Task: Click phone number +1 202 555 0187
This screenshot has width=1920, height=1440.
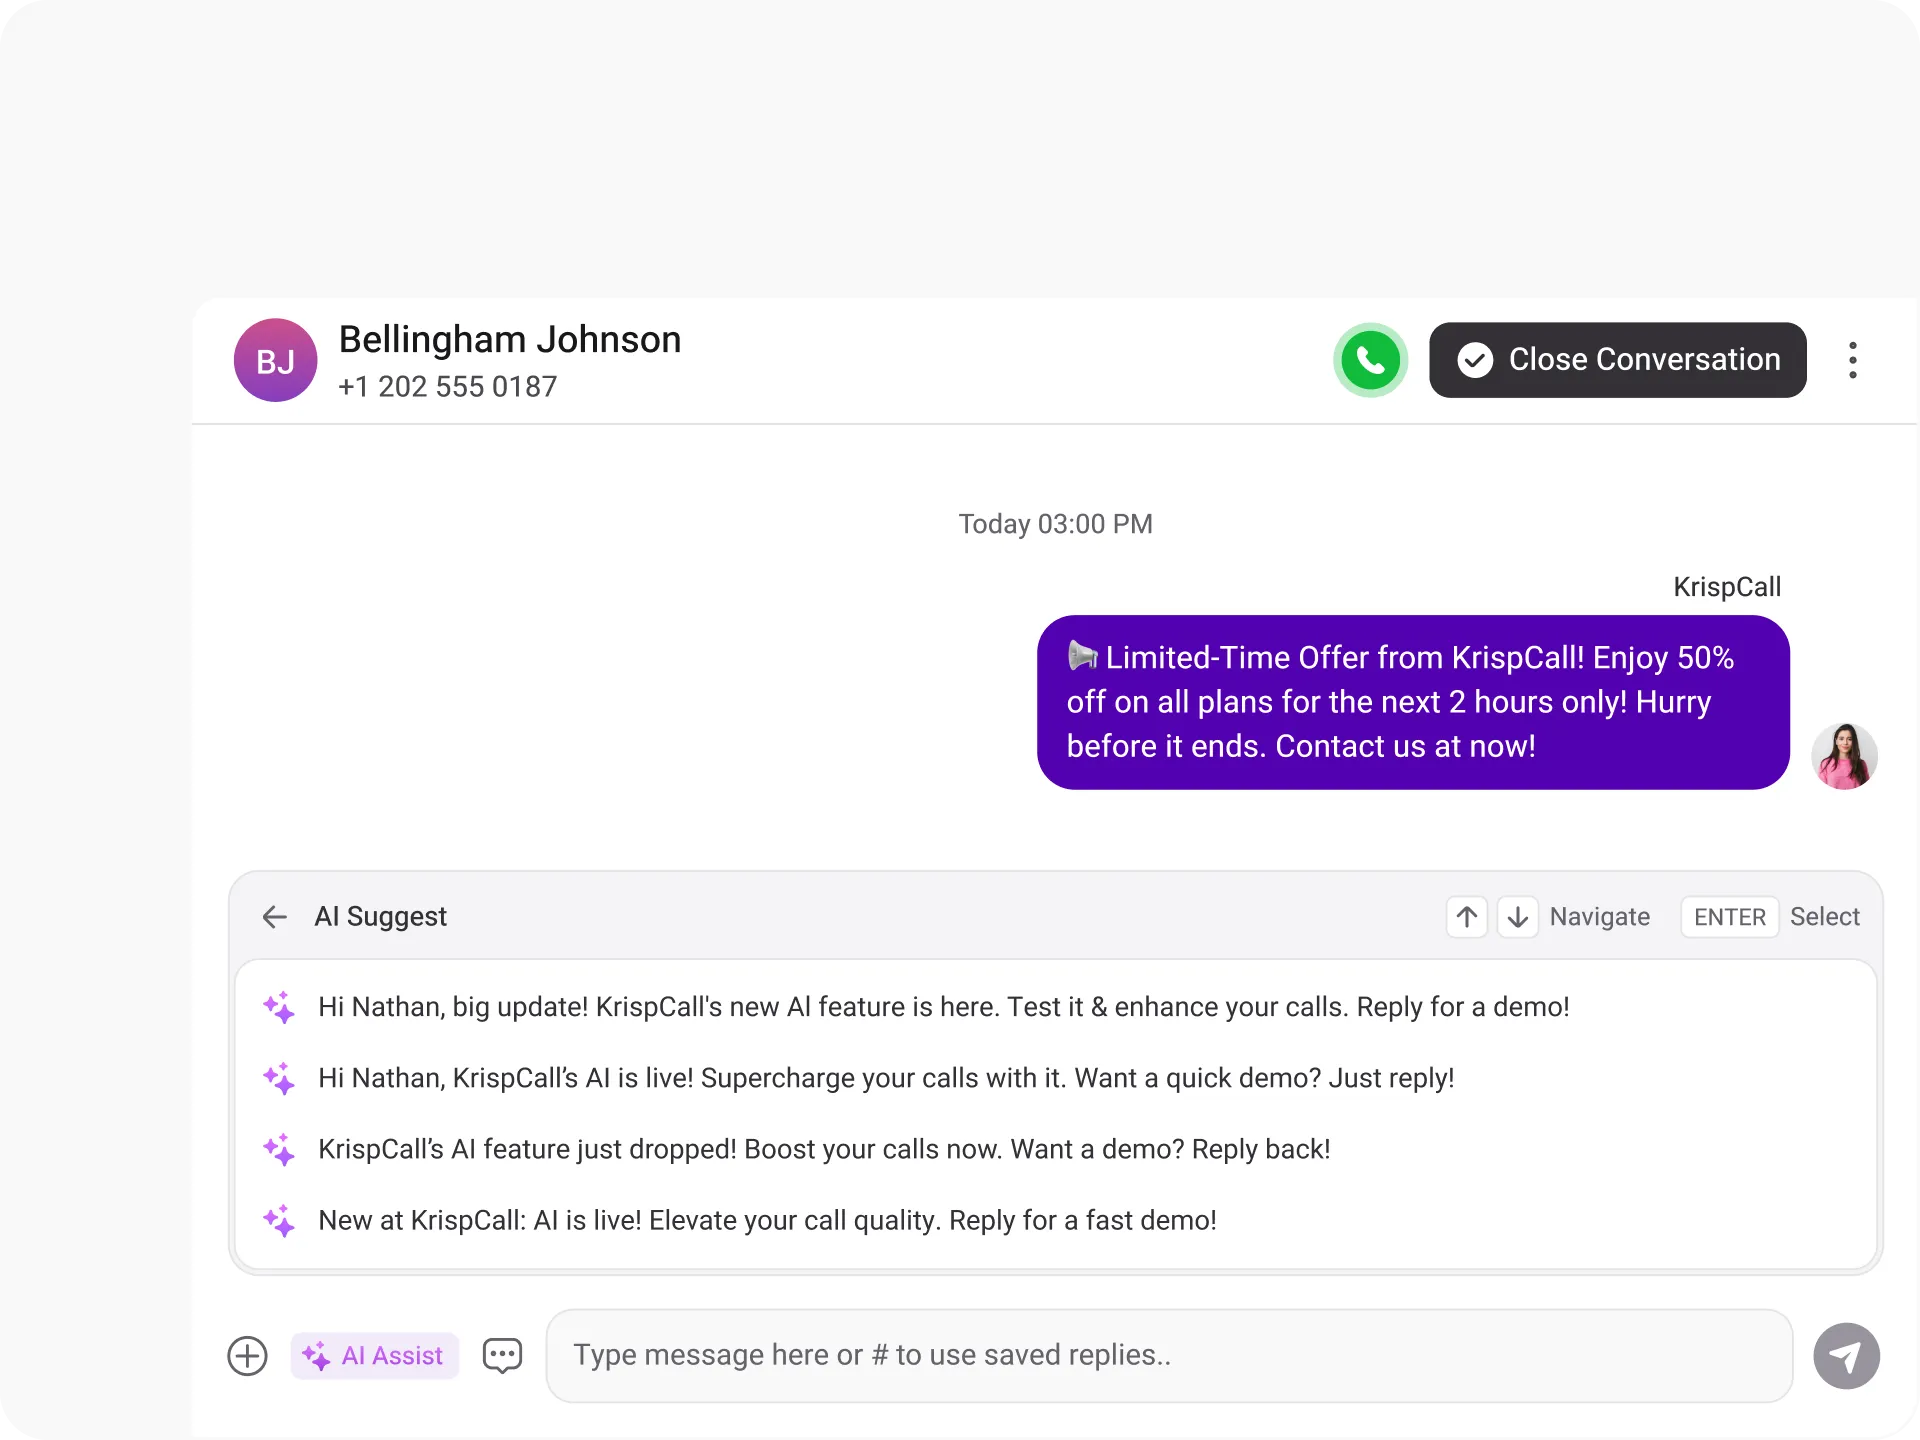Action: point(448,386)
